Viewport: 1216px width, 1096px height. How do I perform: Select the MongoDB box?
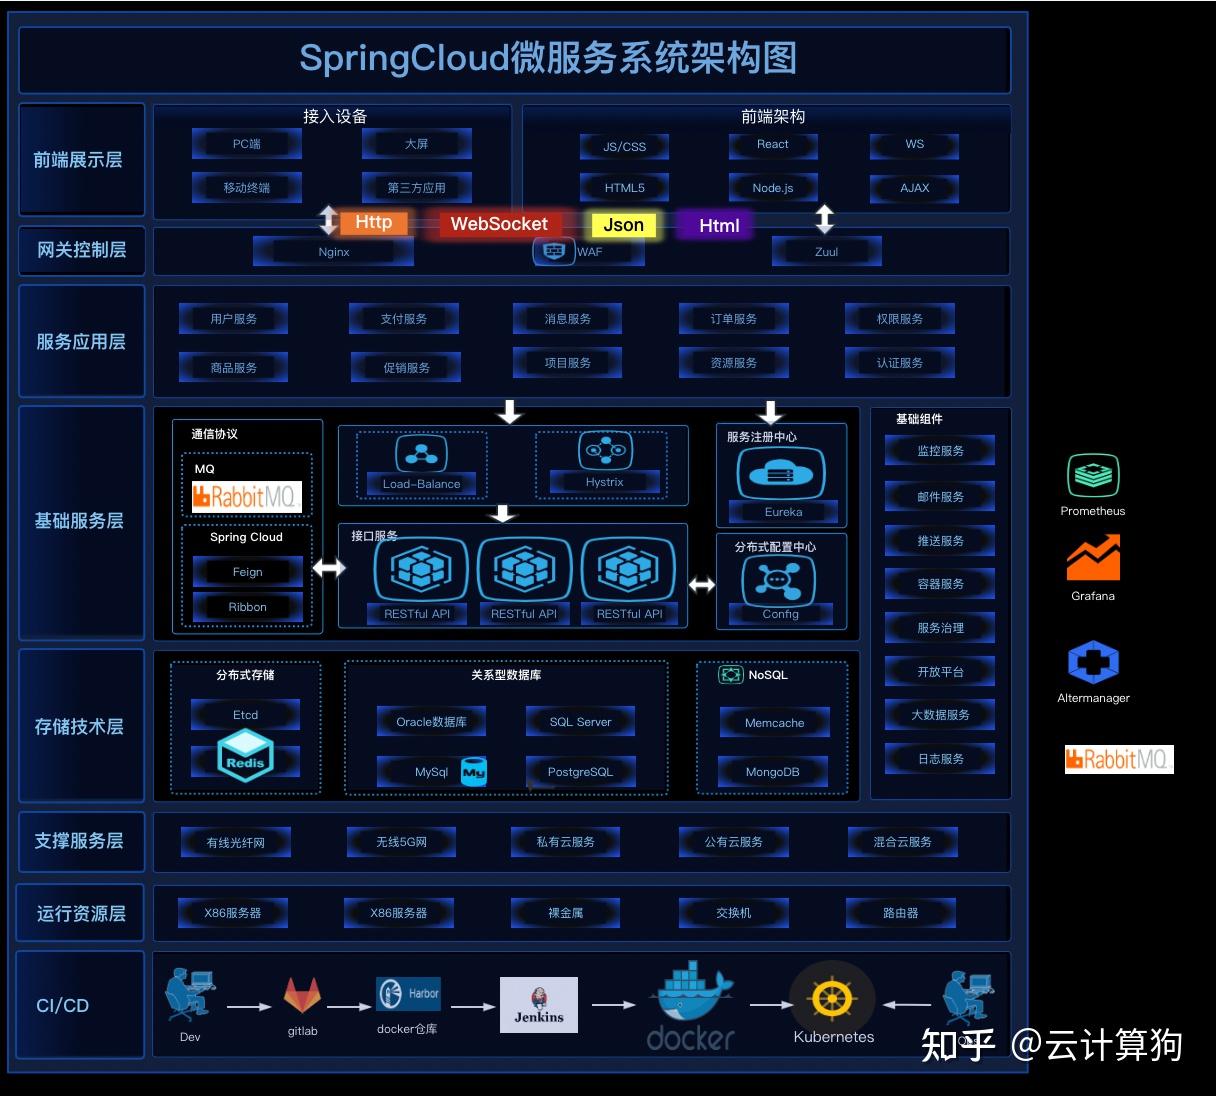773,772
